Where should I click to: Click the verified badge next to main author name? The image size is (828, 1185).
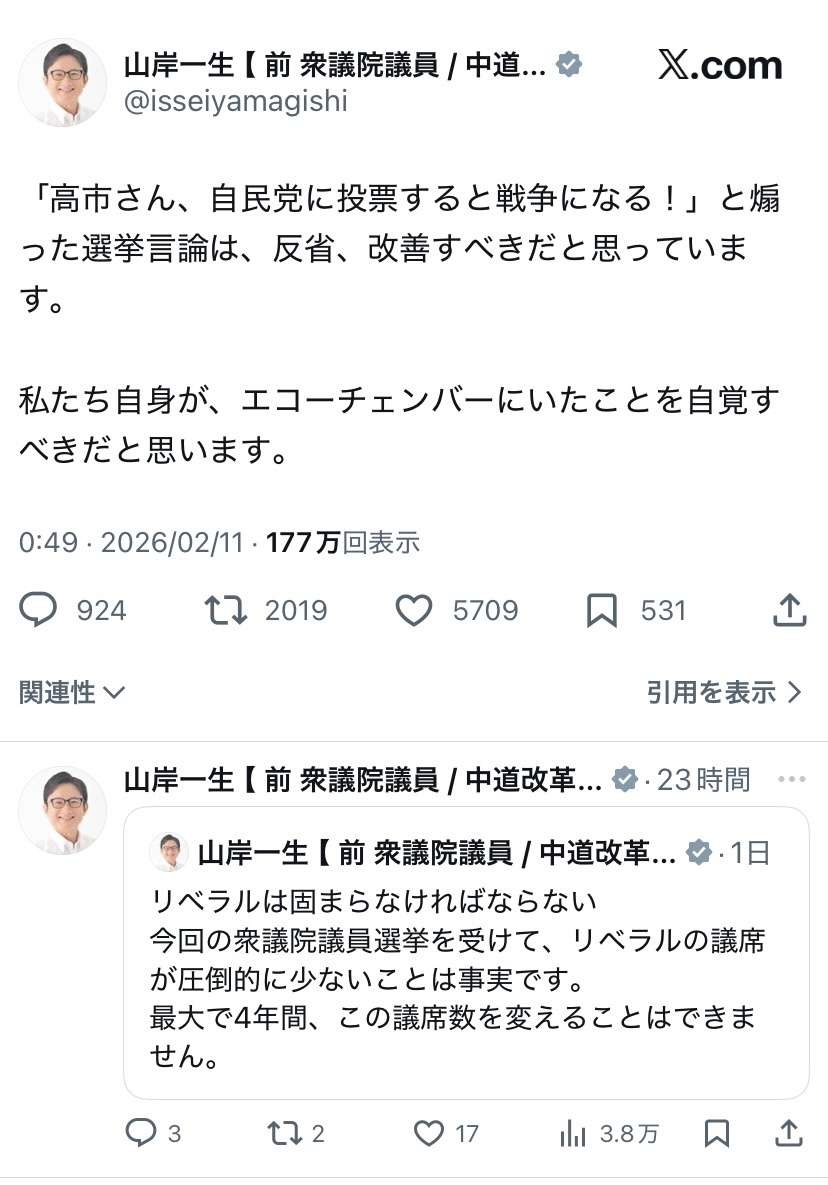(x=569, y=66)
